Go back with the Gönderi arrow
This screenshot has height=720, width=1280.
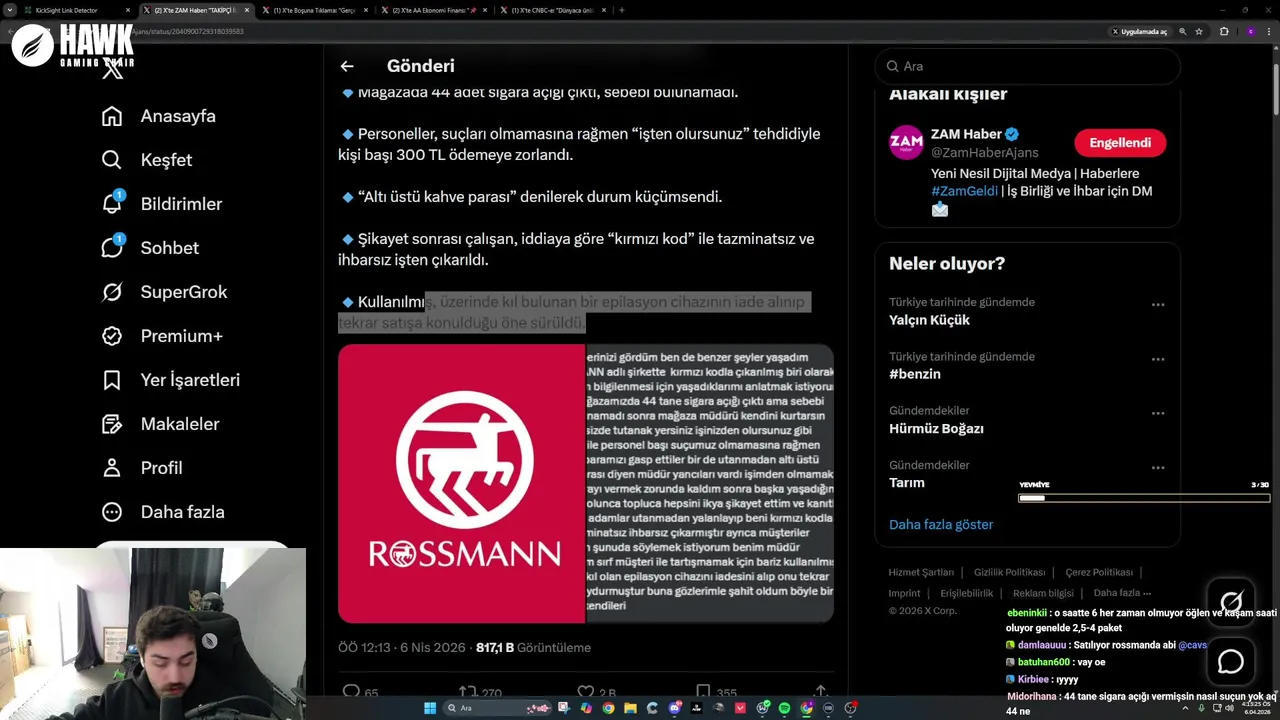tap(347, 66)
